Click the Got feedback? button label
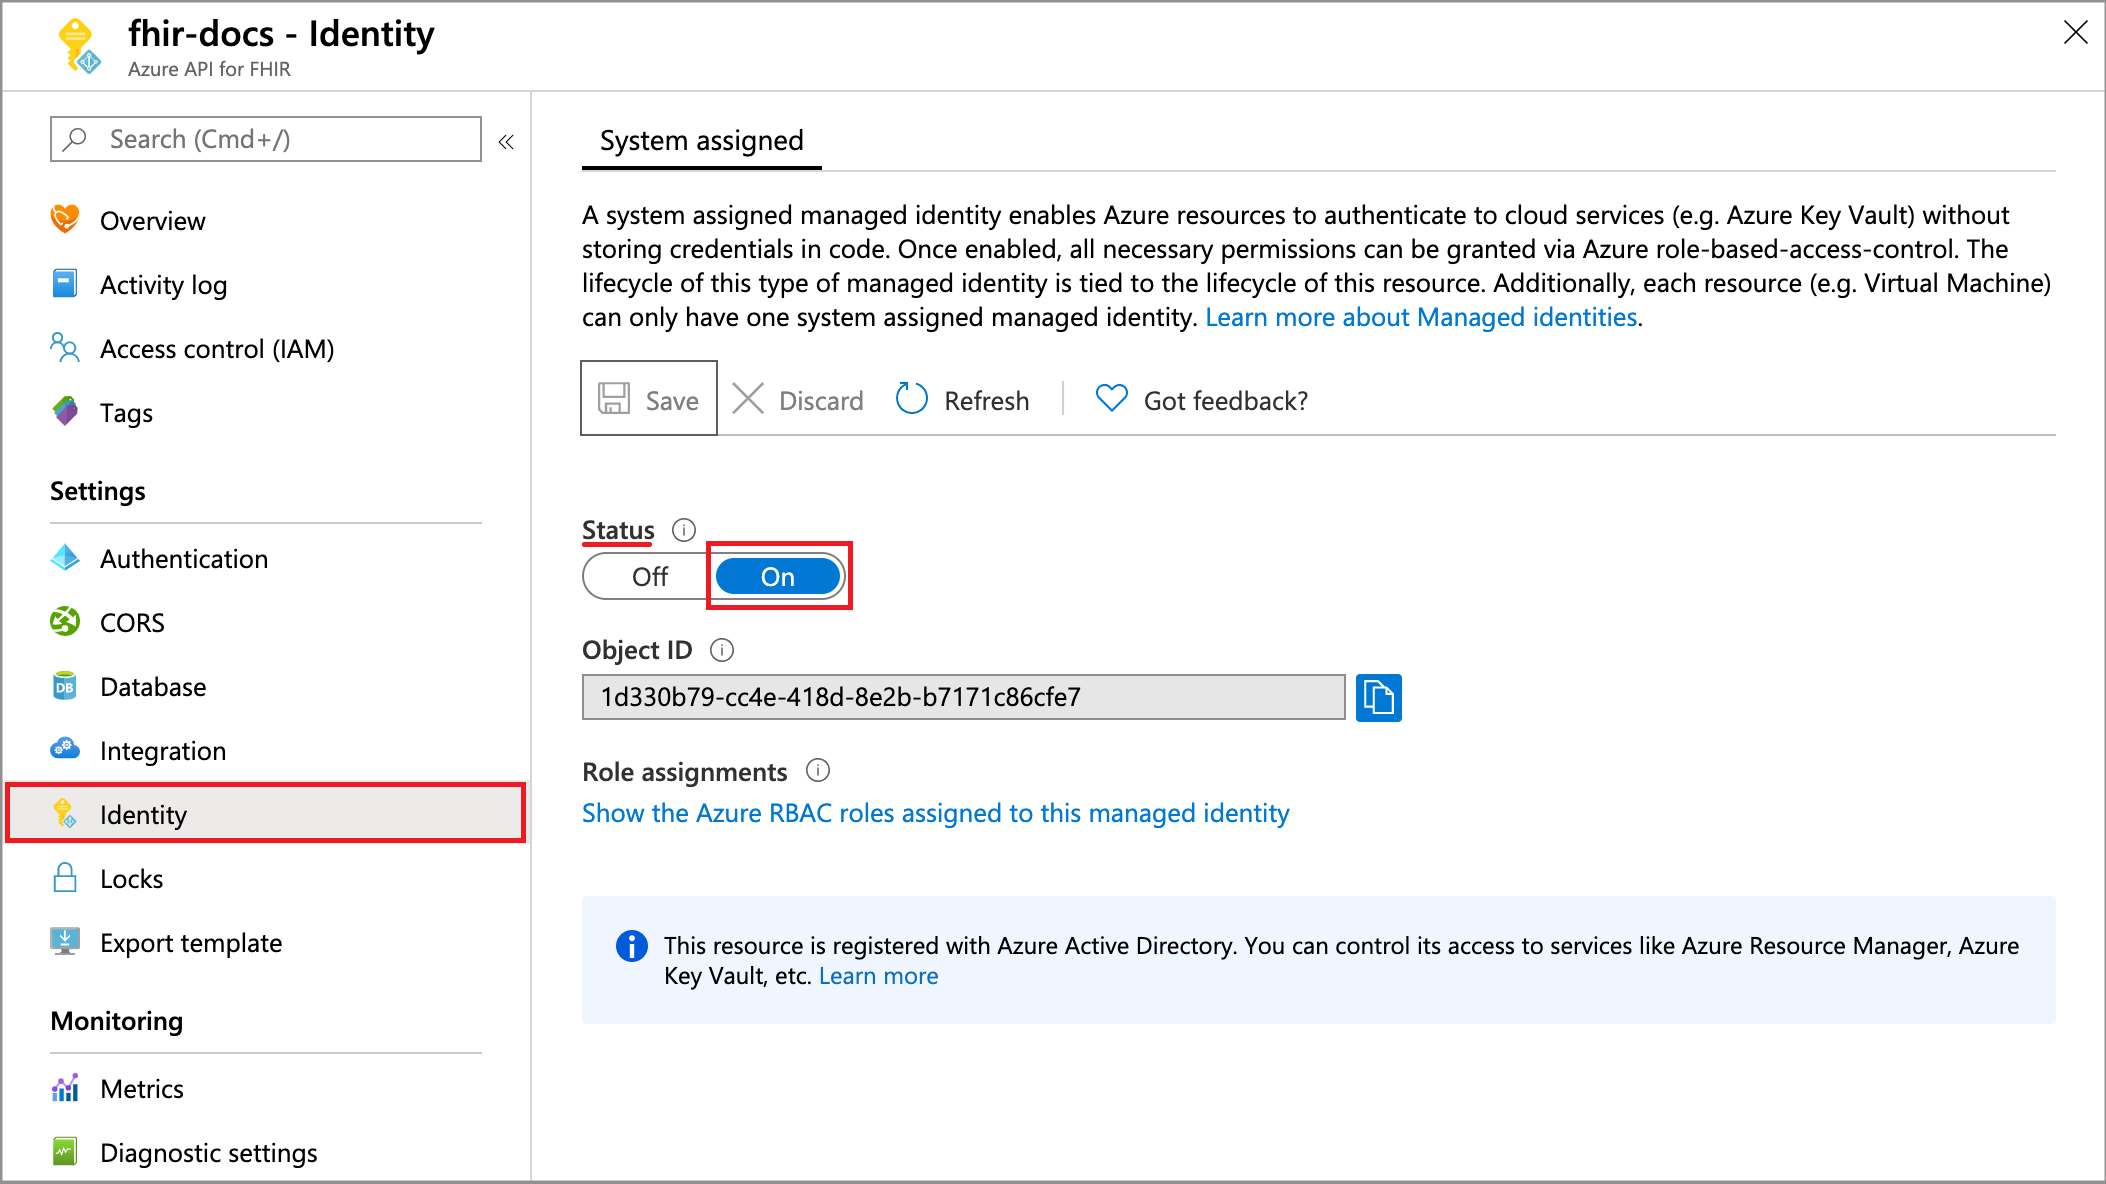 (x=1226, y=401)
